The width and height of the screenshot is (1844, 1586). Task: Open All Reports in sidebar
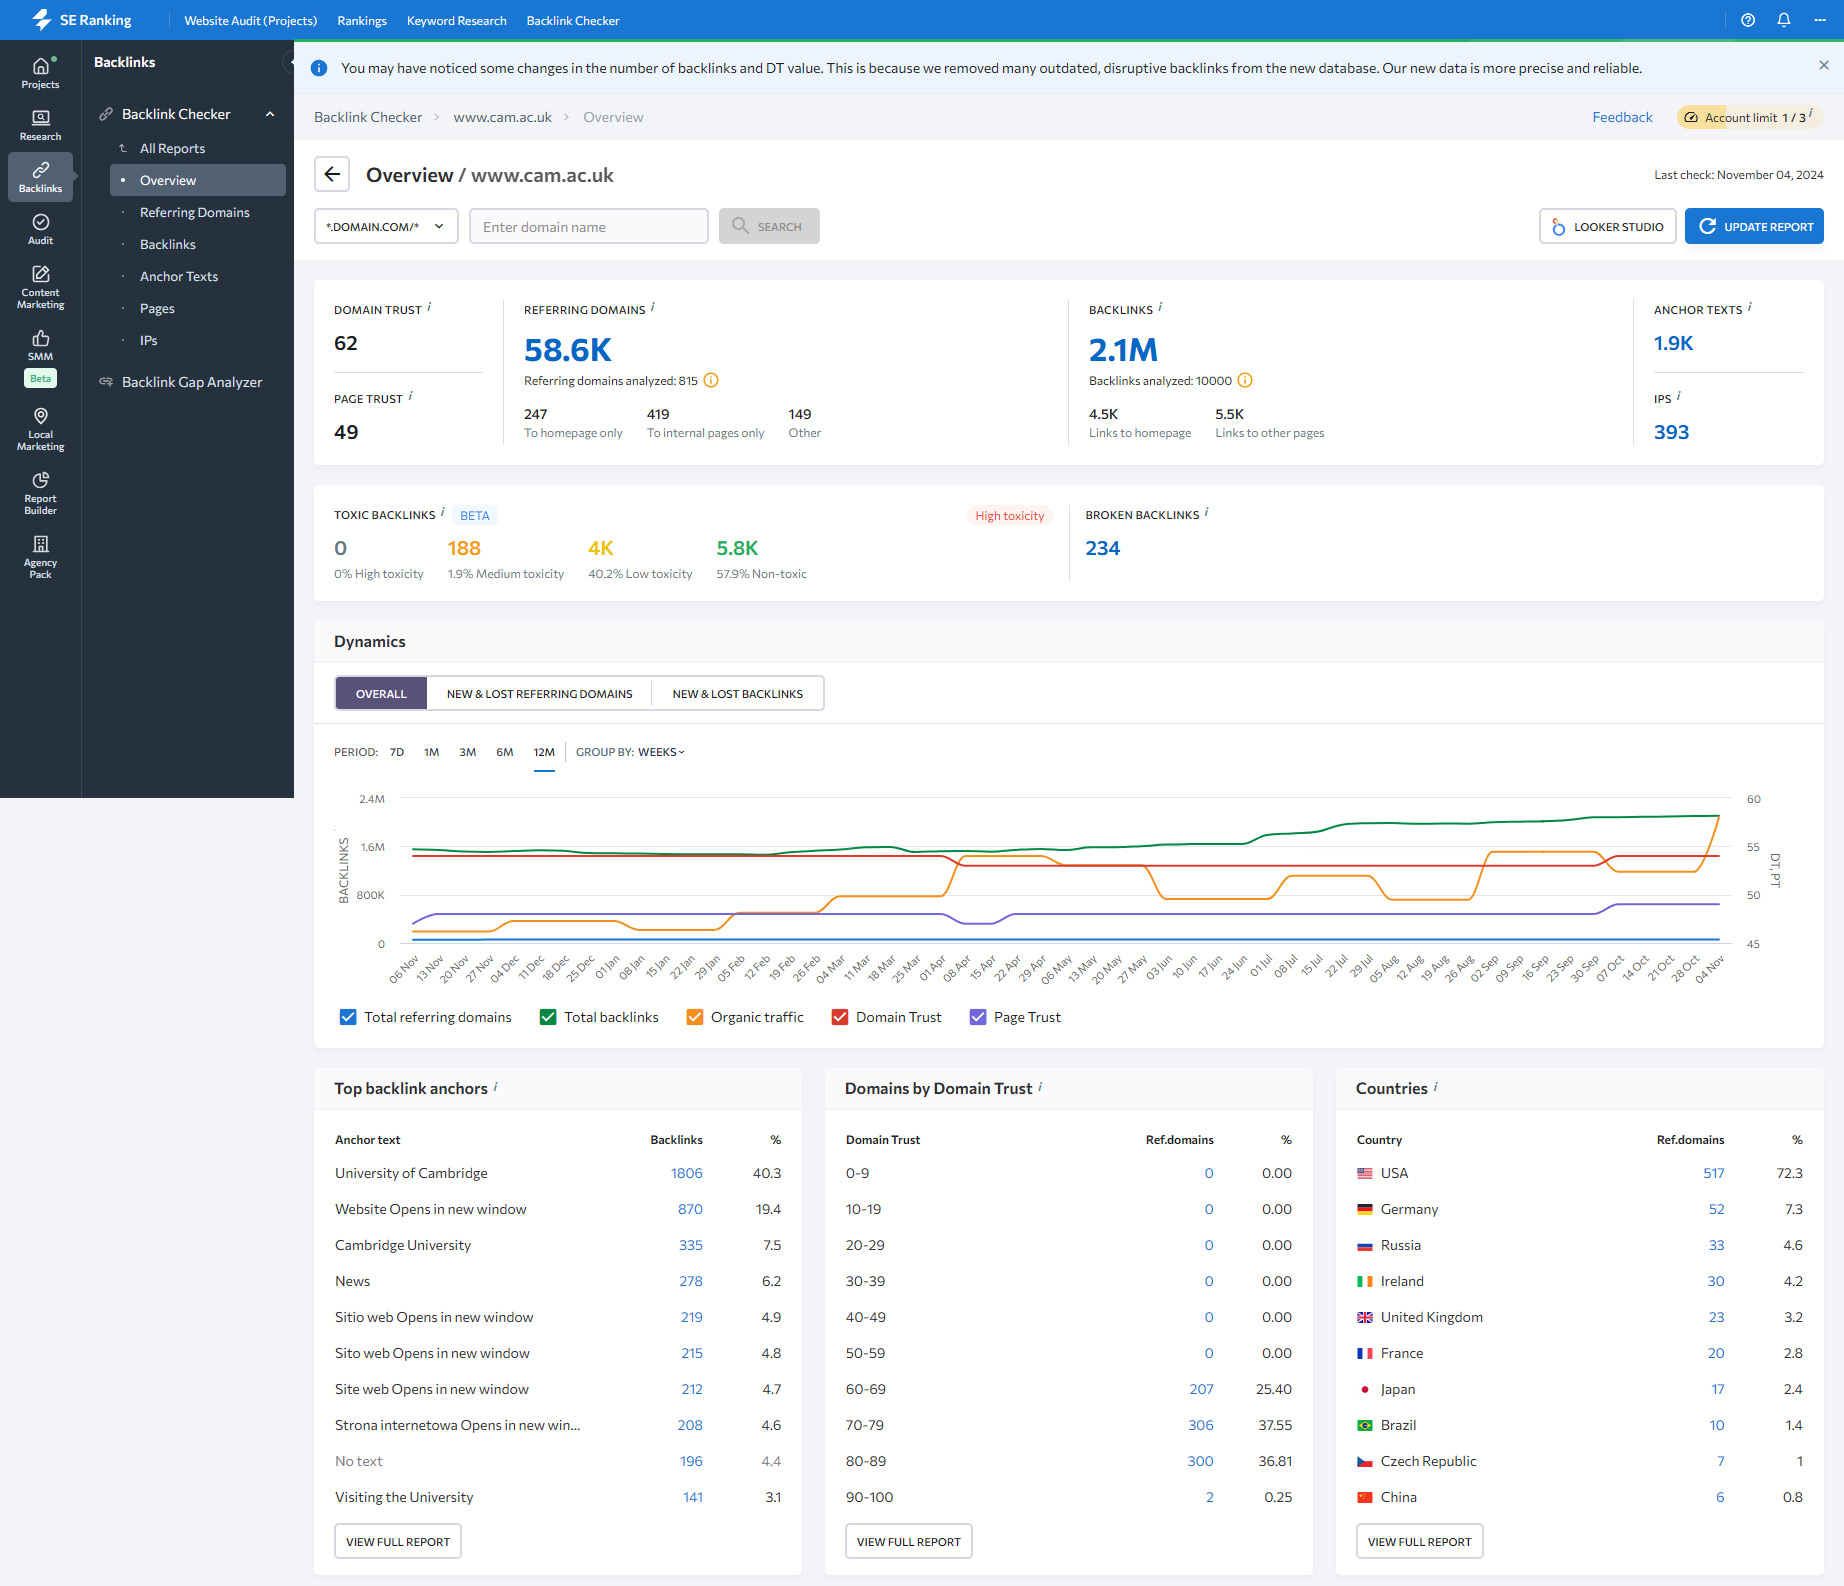172,148
